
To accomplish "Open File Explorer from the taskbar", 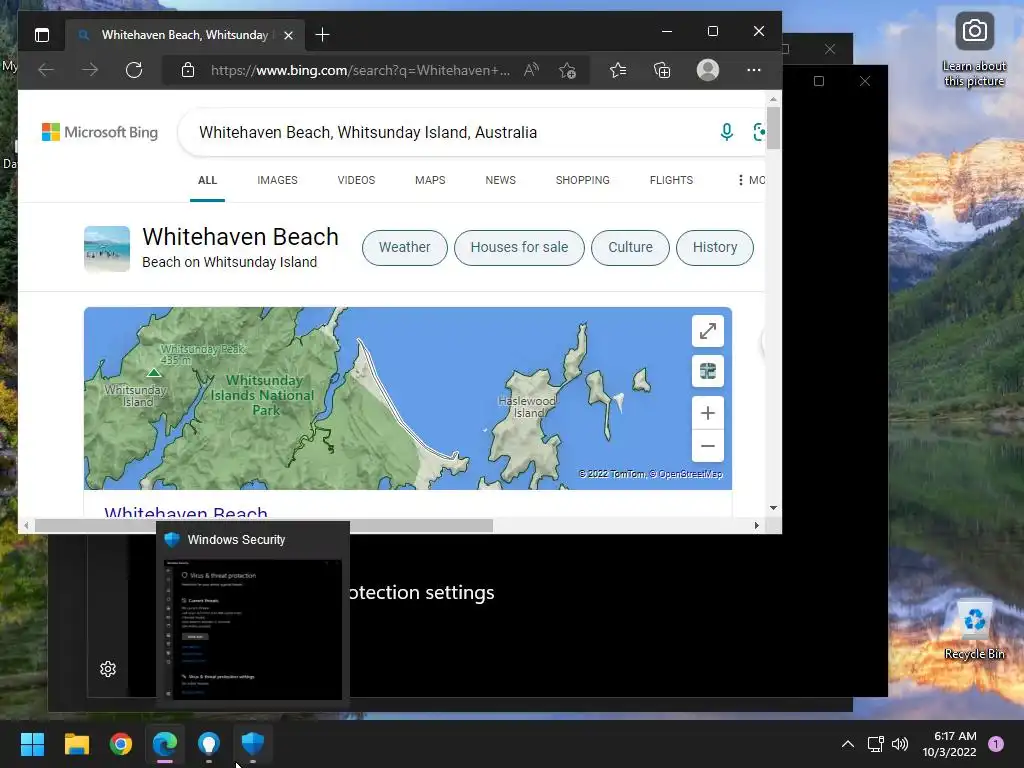I will pyautogui.click(x=76, y=744).
